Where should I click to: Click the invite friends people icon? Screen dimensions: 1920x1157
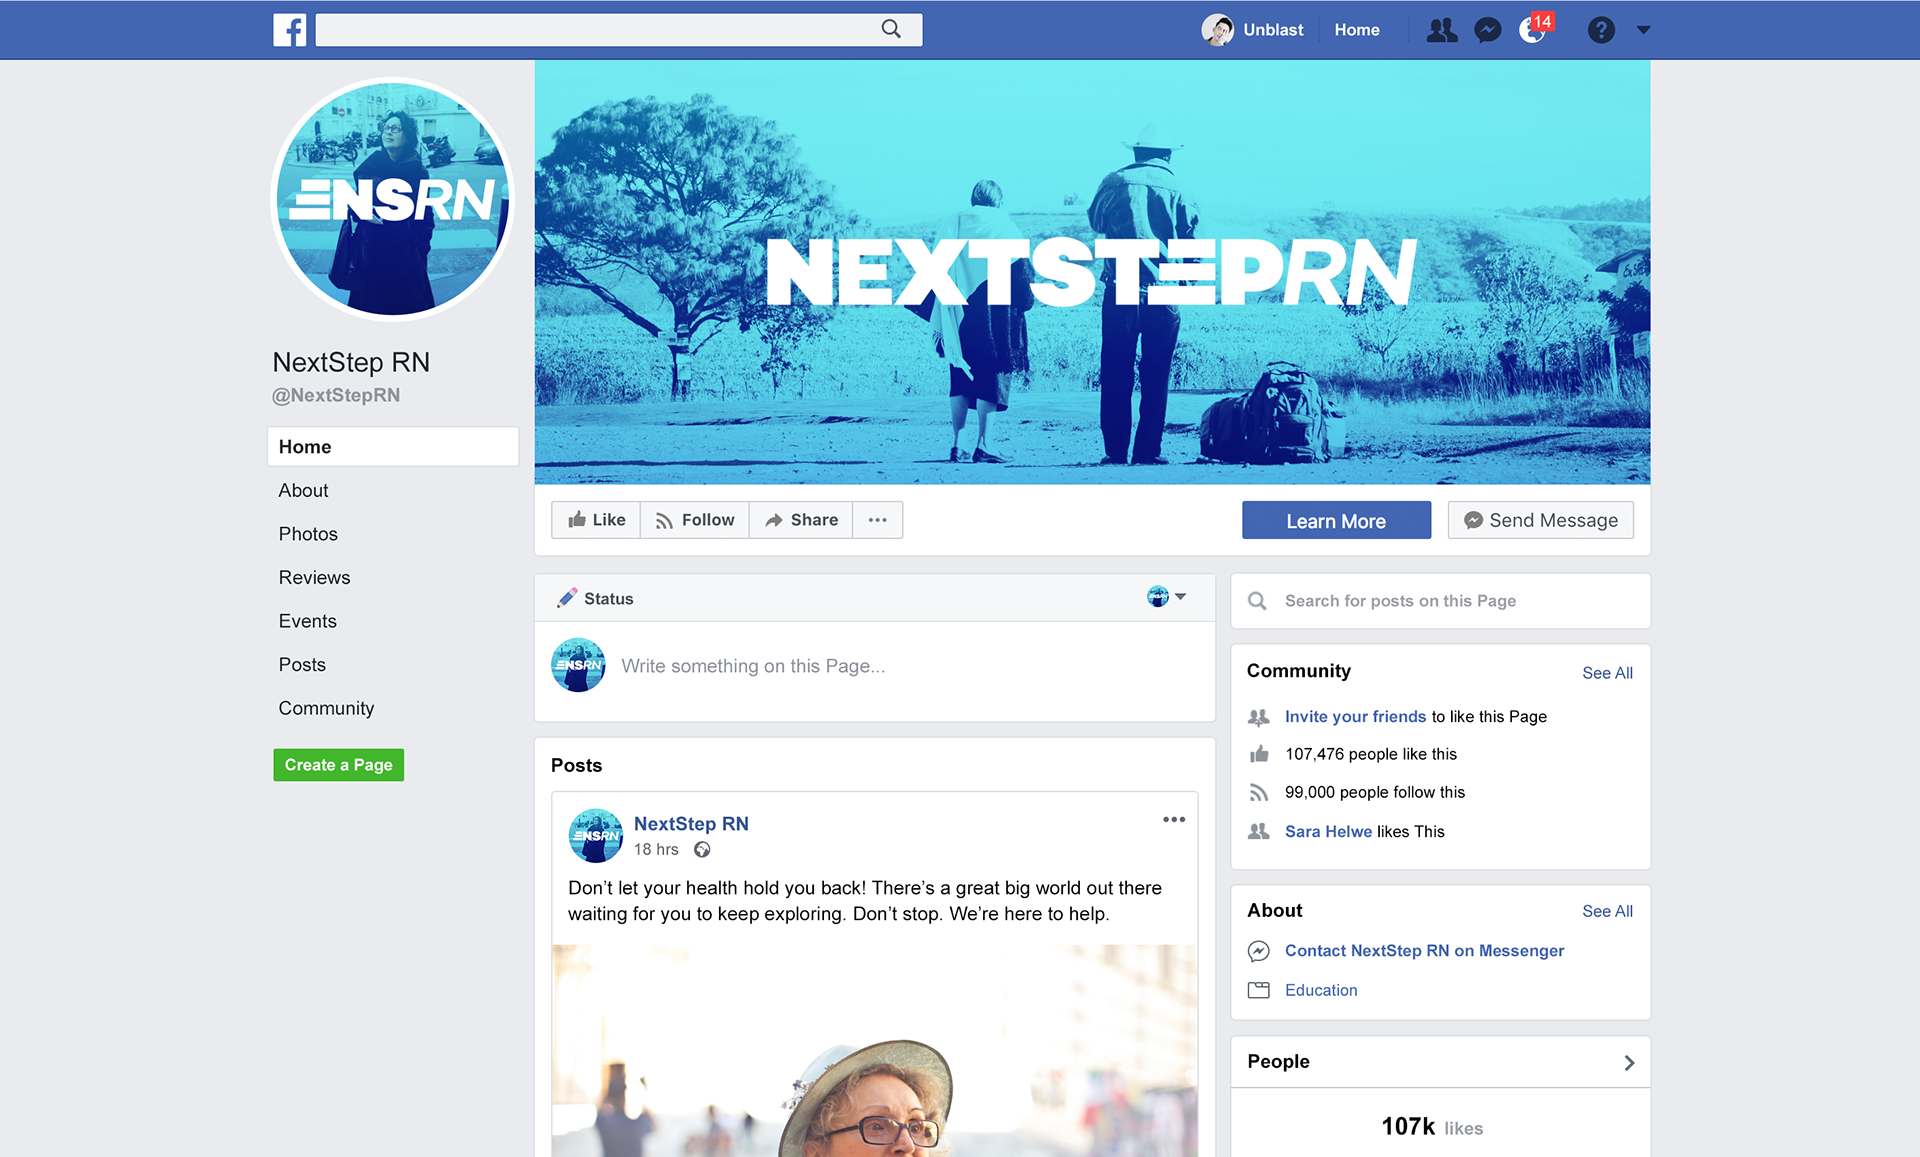click(x=1259, y=717)
